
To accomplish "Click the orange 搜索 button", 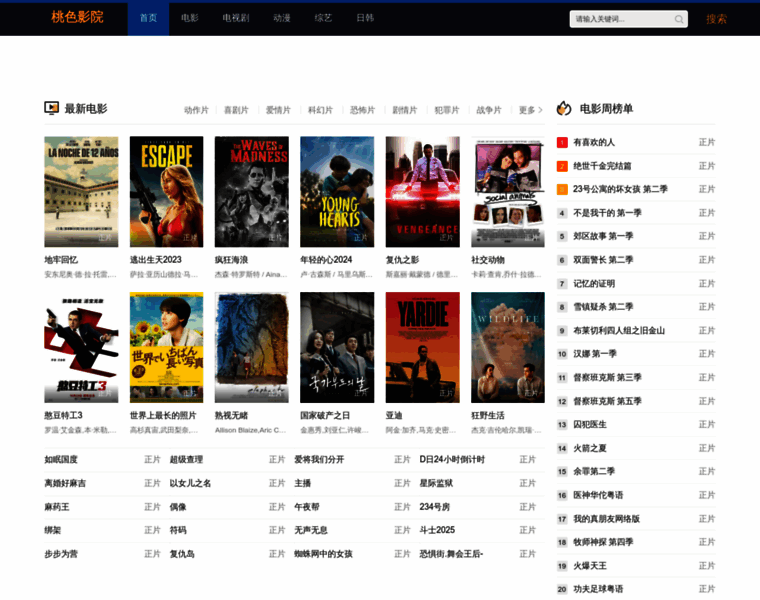I will pyautogui.click(x=716, y=19).
